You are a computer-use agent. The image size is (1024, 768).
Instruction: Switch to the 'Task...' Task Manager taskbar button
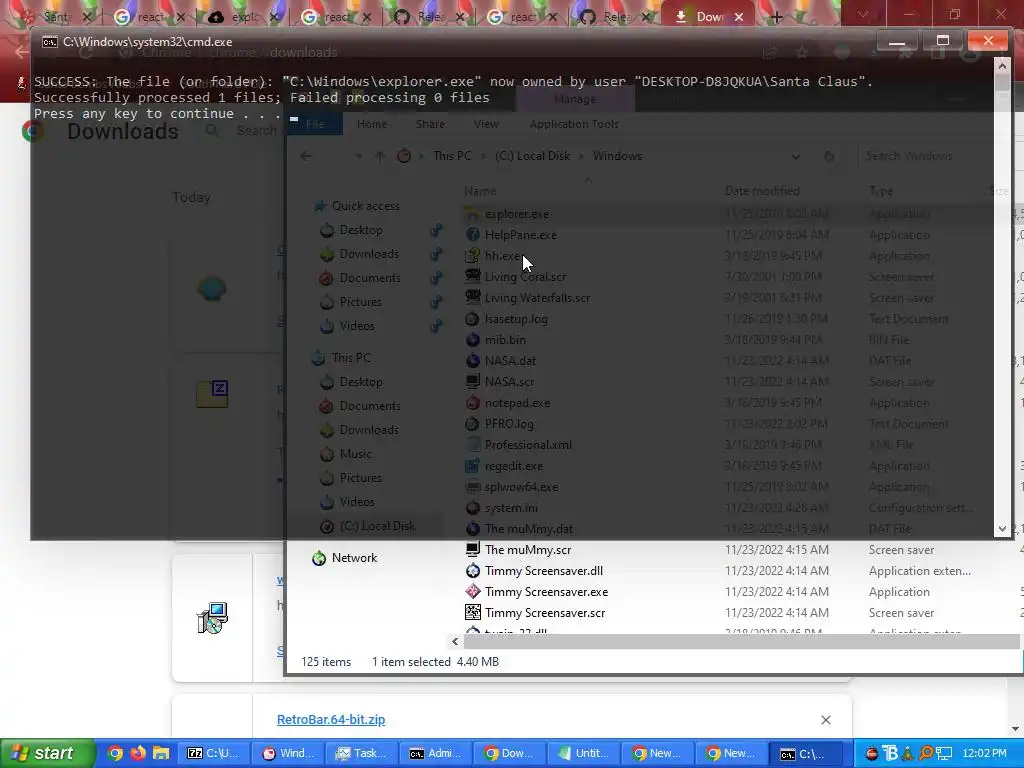click(361, 754)
